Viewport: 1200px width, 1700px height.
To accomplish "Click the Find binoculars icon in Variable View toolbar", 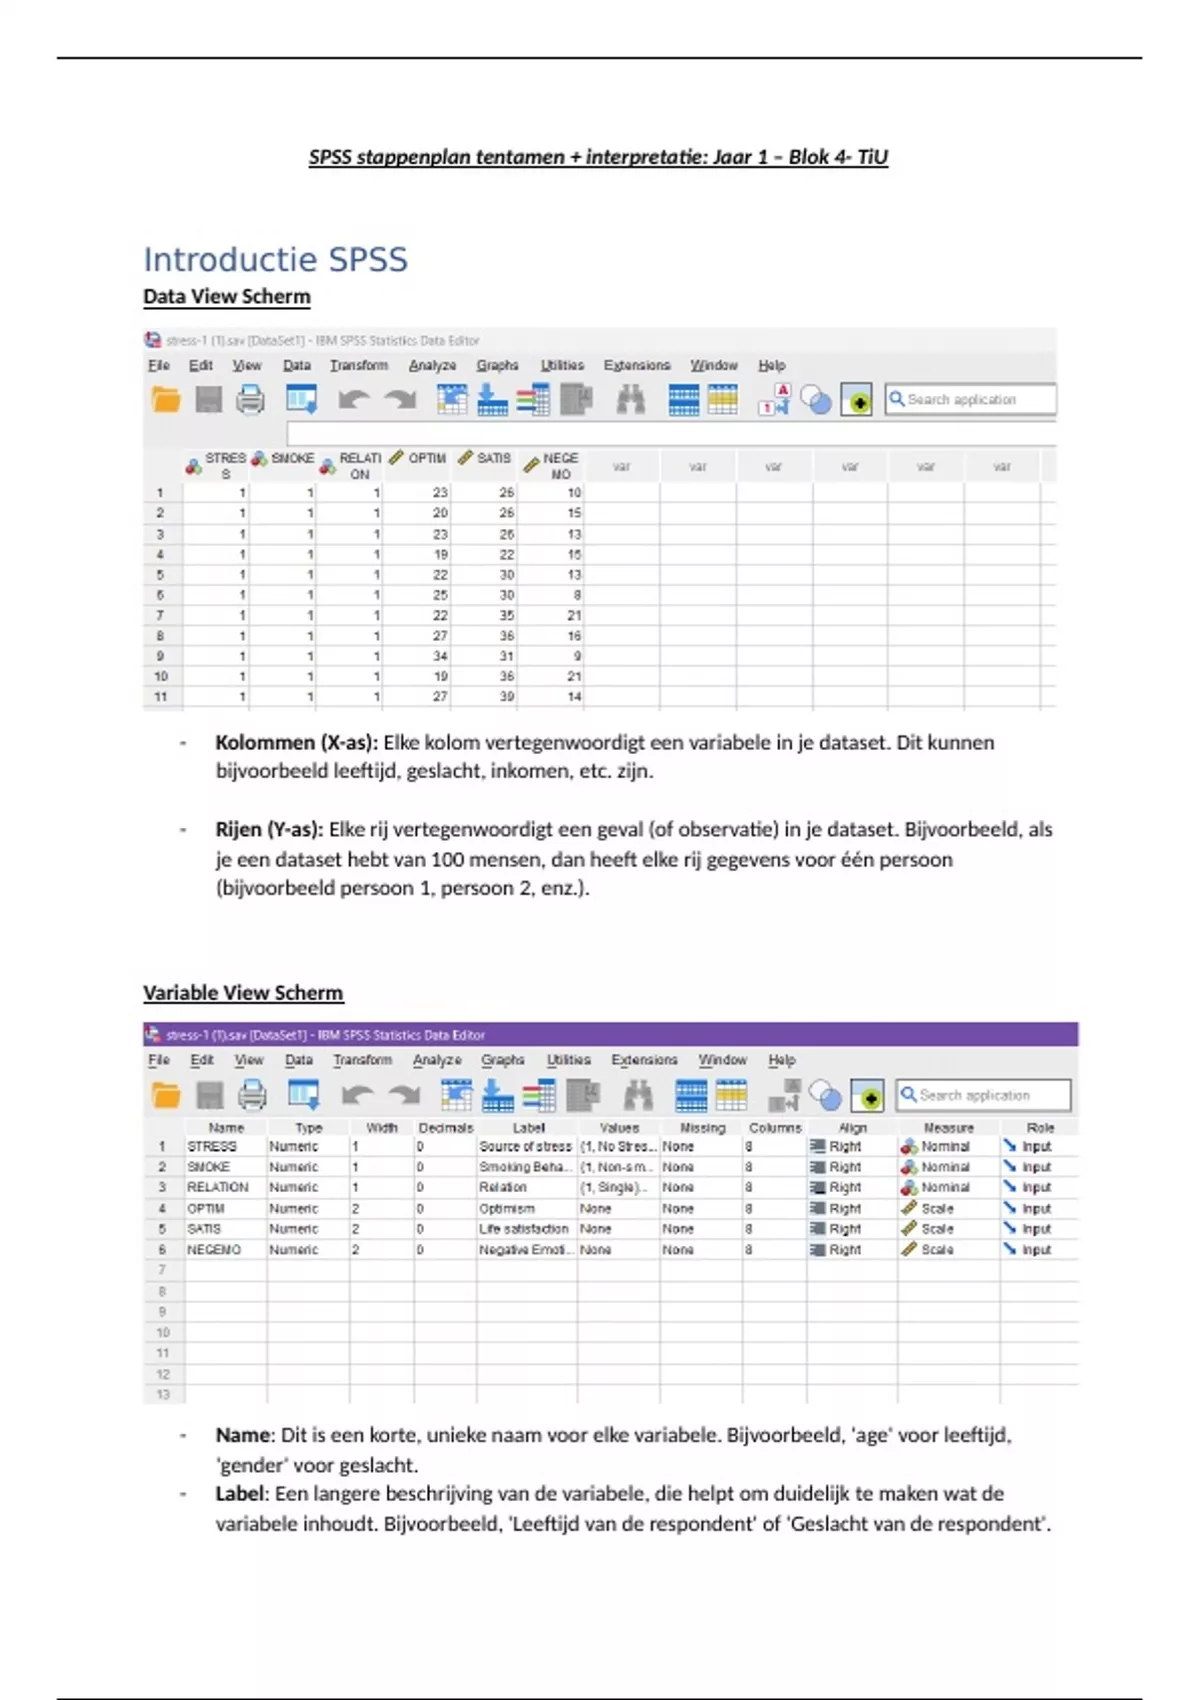I will click(638, 1096).
